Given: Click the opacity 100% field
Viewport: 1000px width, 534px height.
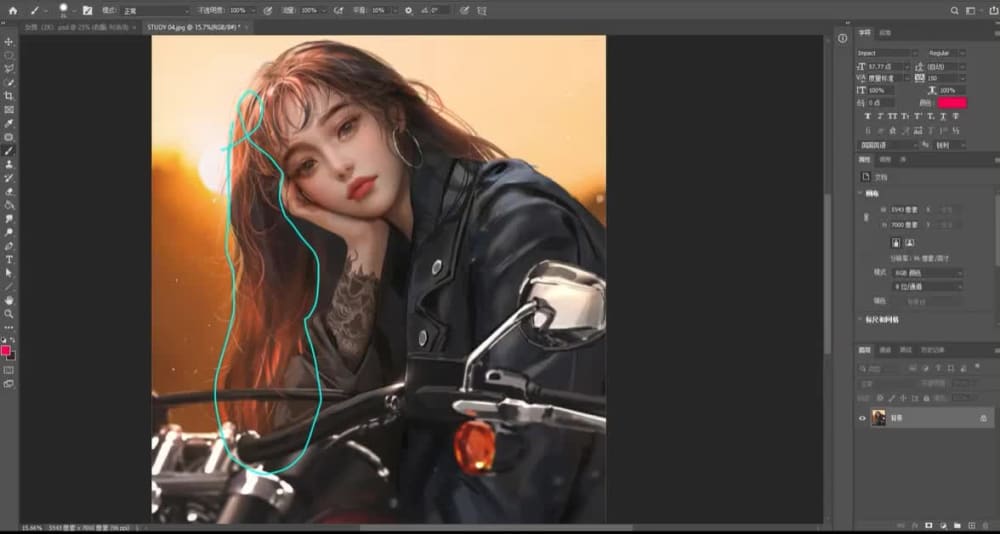Looking at the screenshot, I should click(238, 11).
